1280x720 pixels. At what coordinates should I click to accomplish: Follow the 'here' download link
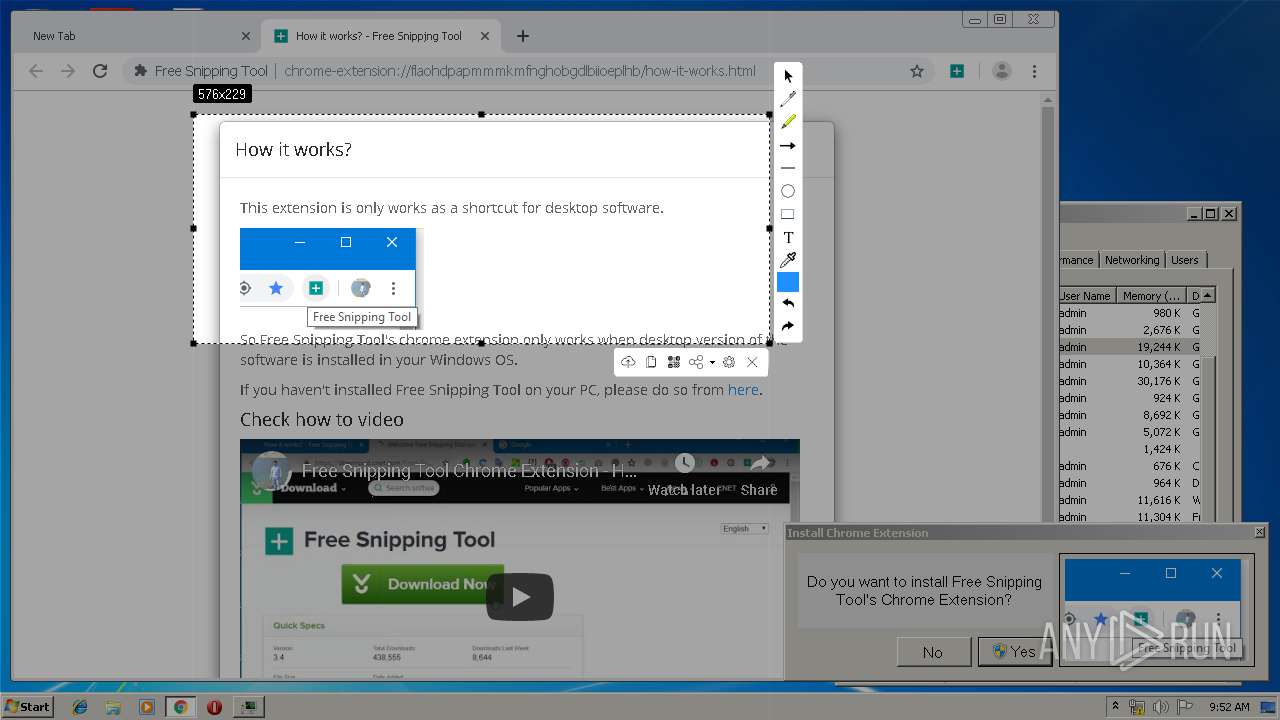tap(743, 390)
